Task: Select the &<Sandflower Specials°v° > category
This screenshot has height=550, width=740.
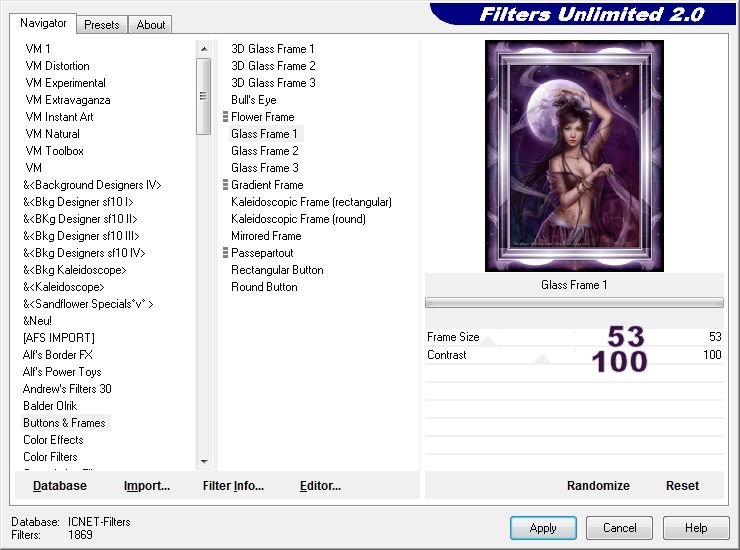Action: [x=88, y=304]
